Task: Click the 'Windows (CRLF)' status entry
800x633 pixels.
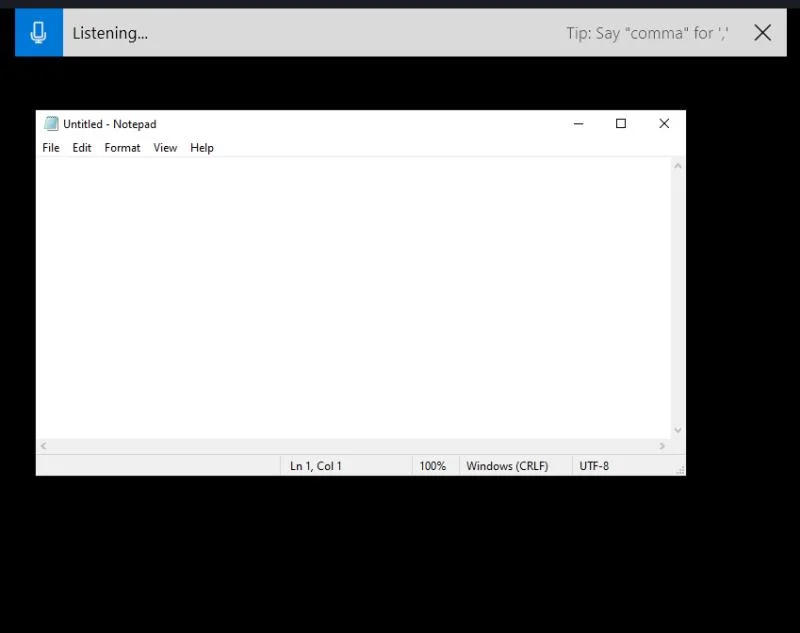Action: pyautogui.click(x=507, y=466)
